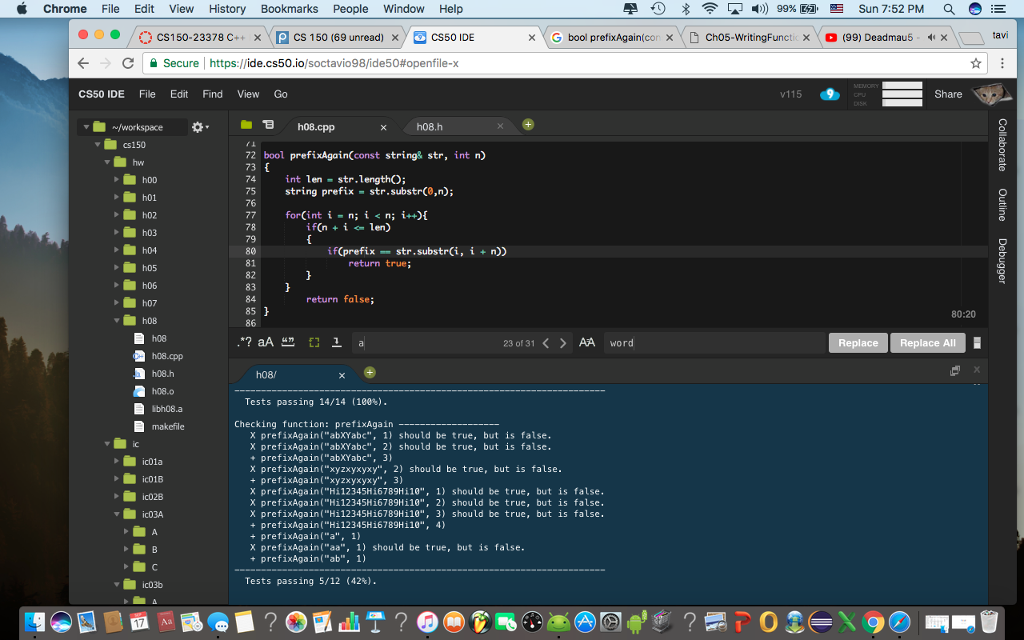Go to next search match arrow

tap(563, 343)
